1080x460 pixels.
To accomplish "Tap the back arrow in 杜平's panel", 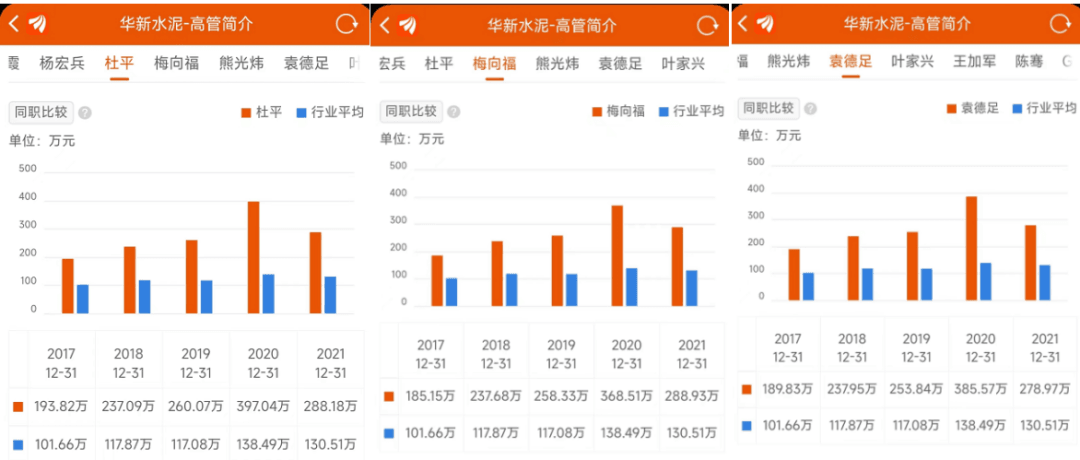I will (x=13, y=24).
